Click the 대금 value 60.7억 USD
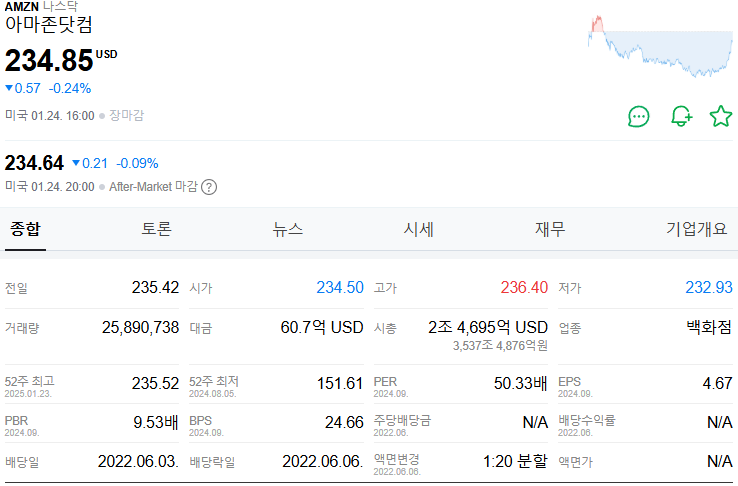The width and height of the screenshot is (738, 486). tap(322, 327)
